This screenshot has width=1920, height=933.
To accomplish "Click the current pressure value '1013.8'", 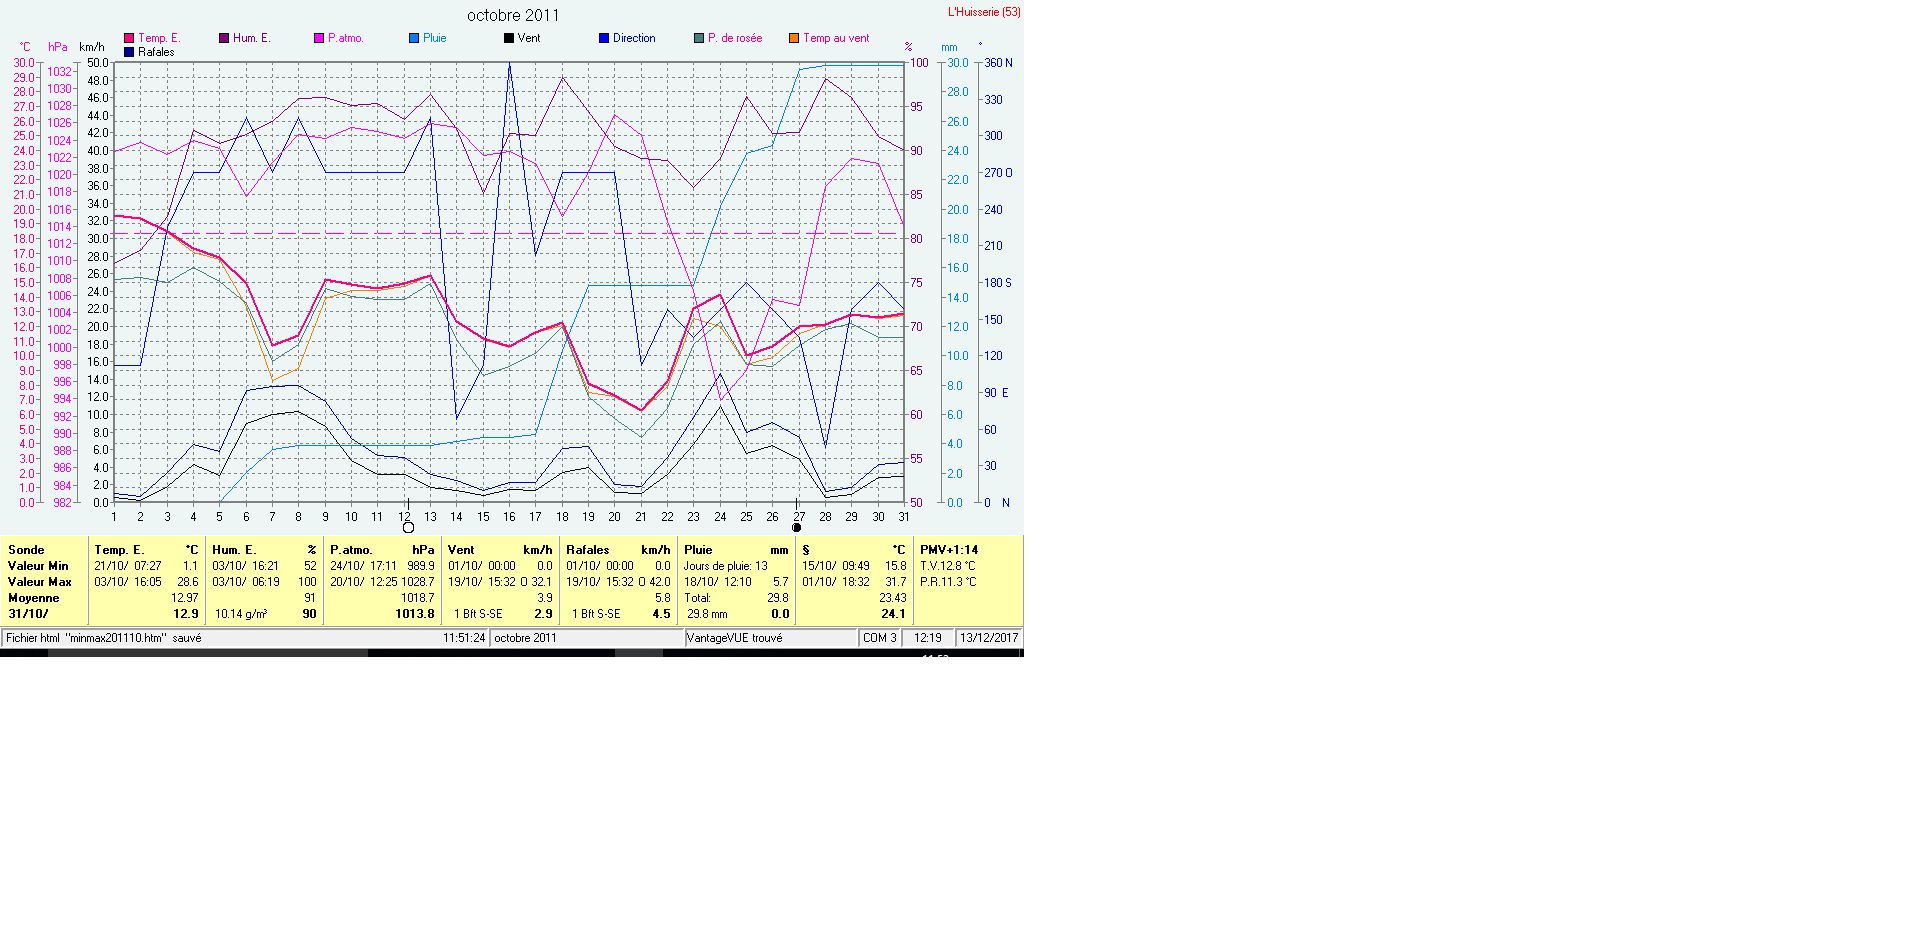I will click(415, 614).
